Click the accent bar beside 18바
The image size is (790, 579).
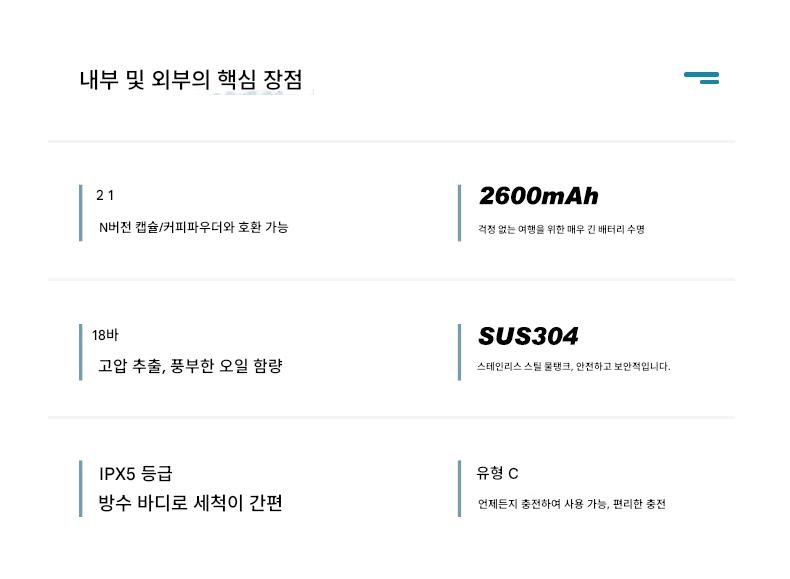pos(81,351)
